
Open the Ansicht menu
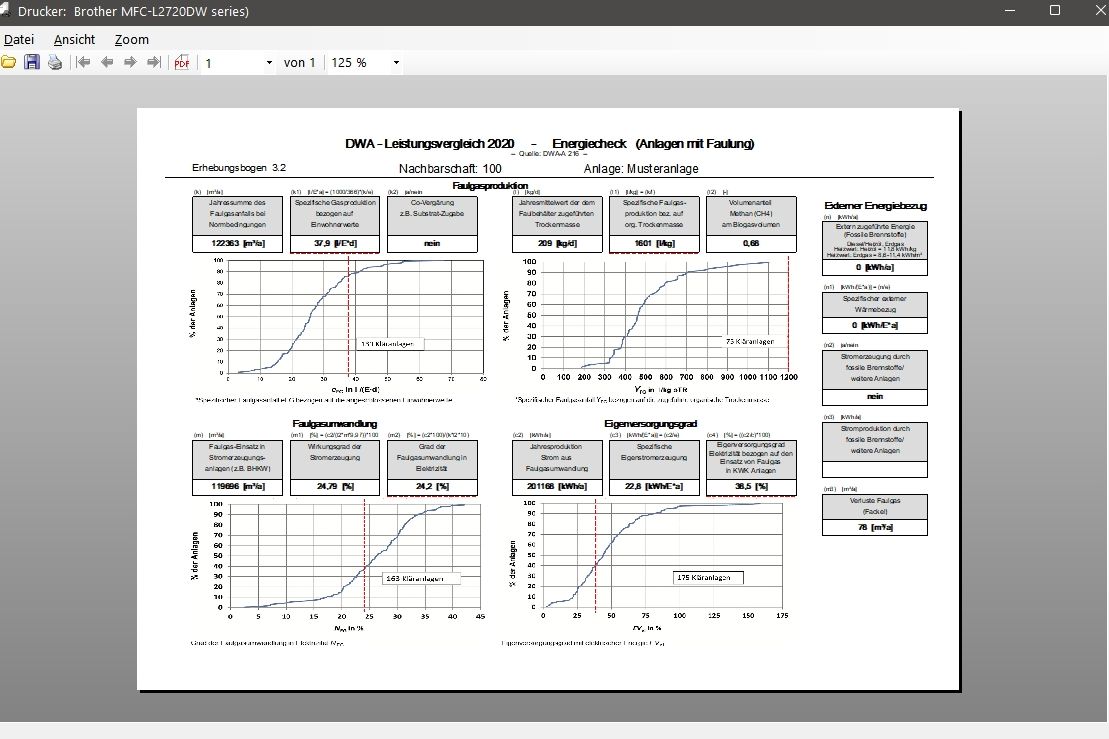pos(75,39)
